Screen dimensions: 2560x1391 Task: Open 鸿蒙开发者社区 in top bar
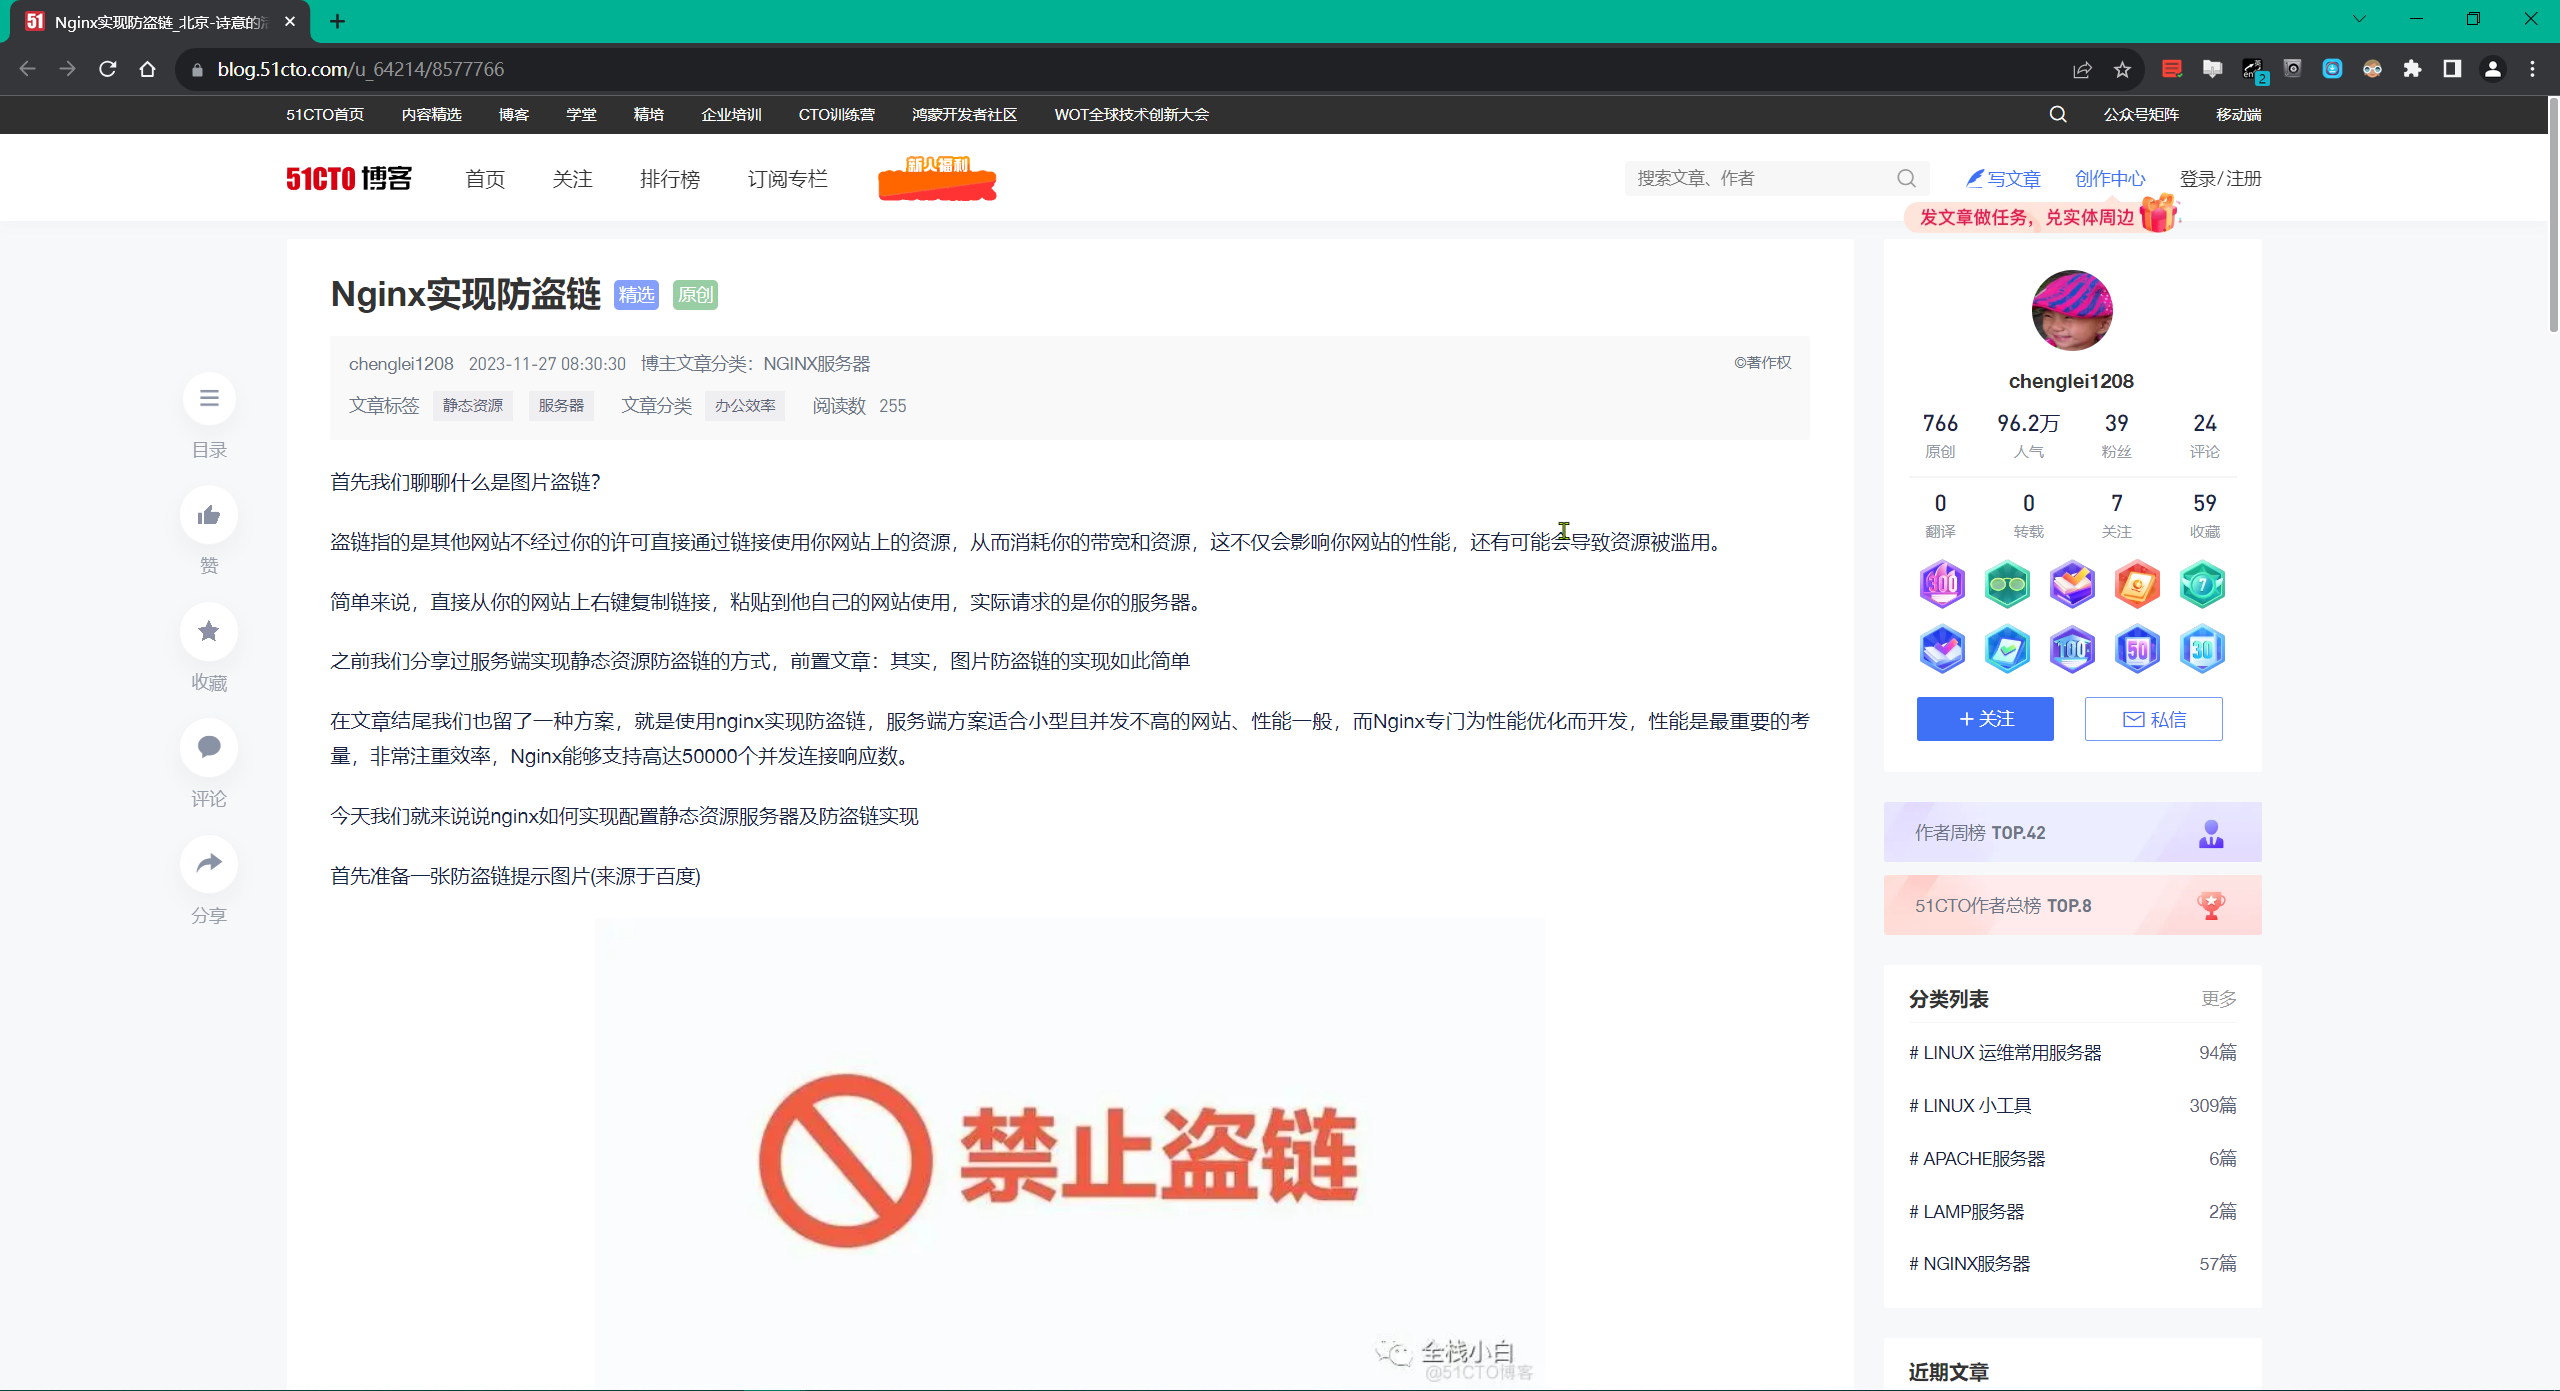[964, 115]
